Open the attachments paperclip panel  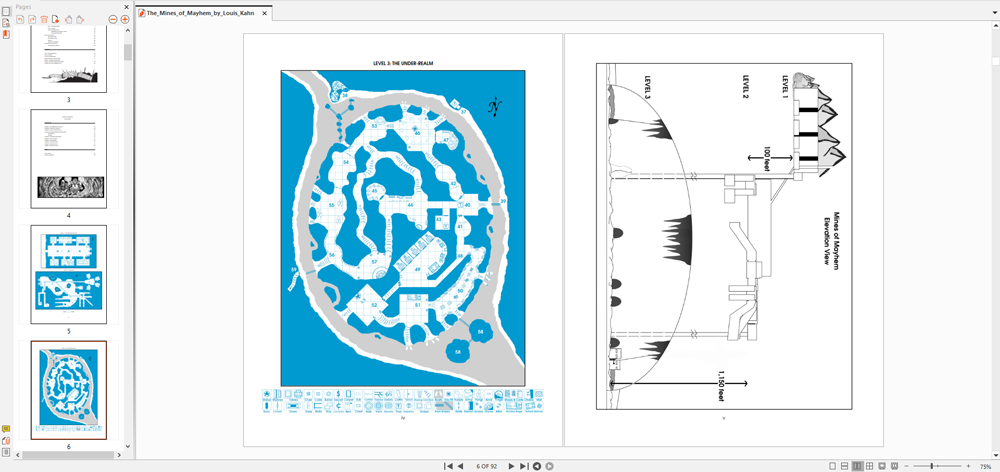pos(6,440)
